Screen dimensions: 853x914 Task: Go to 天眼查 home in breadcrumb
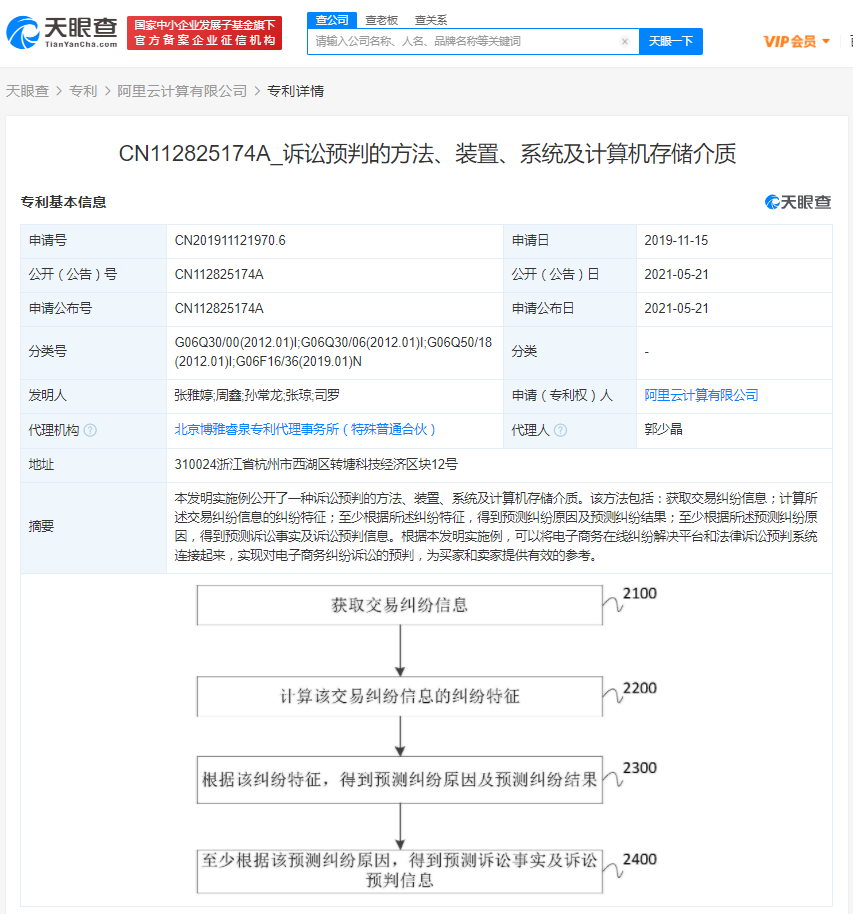27,91
